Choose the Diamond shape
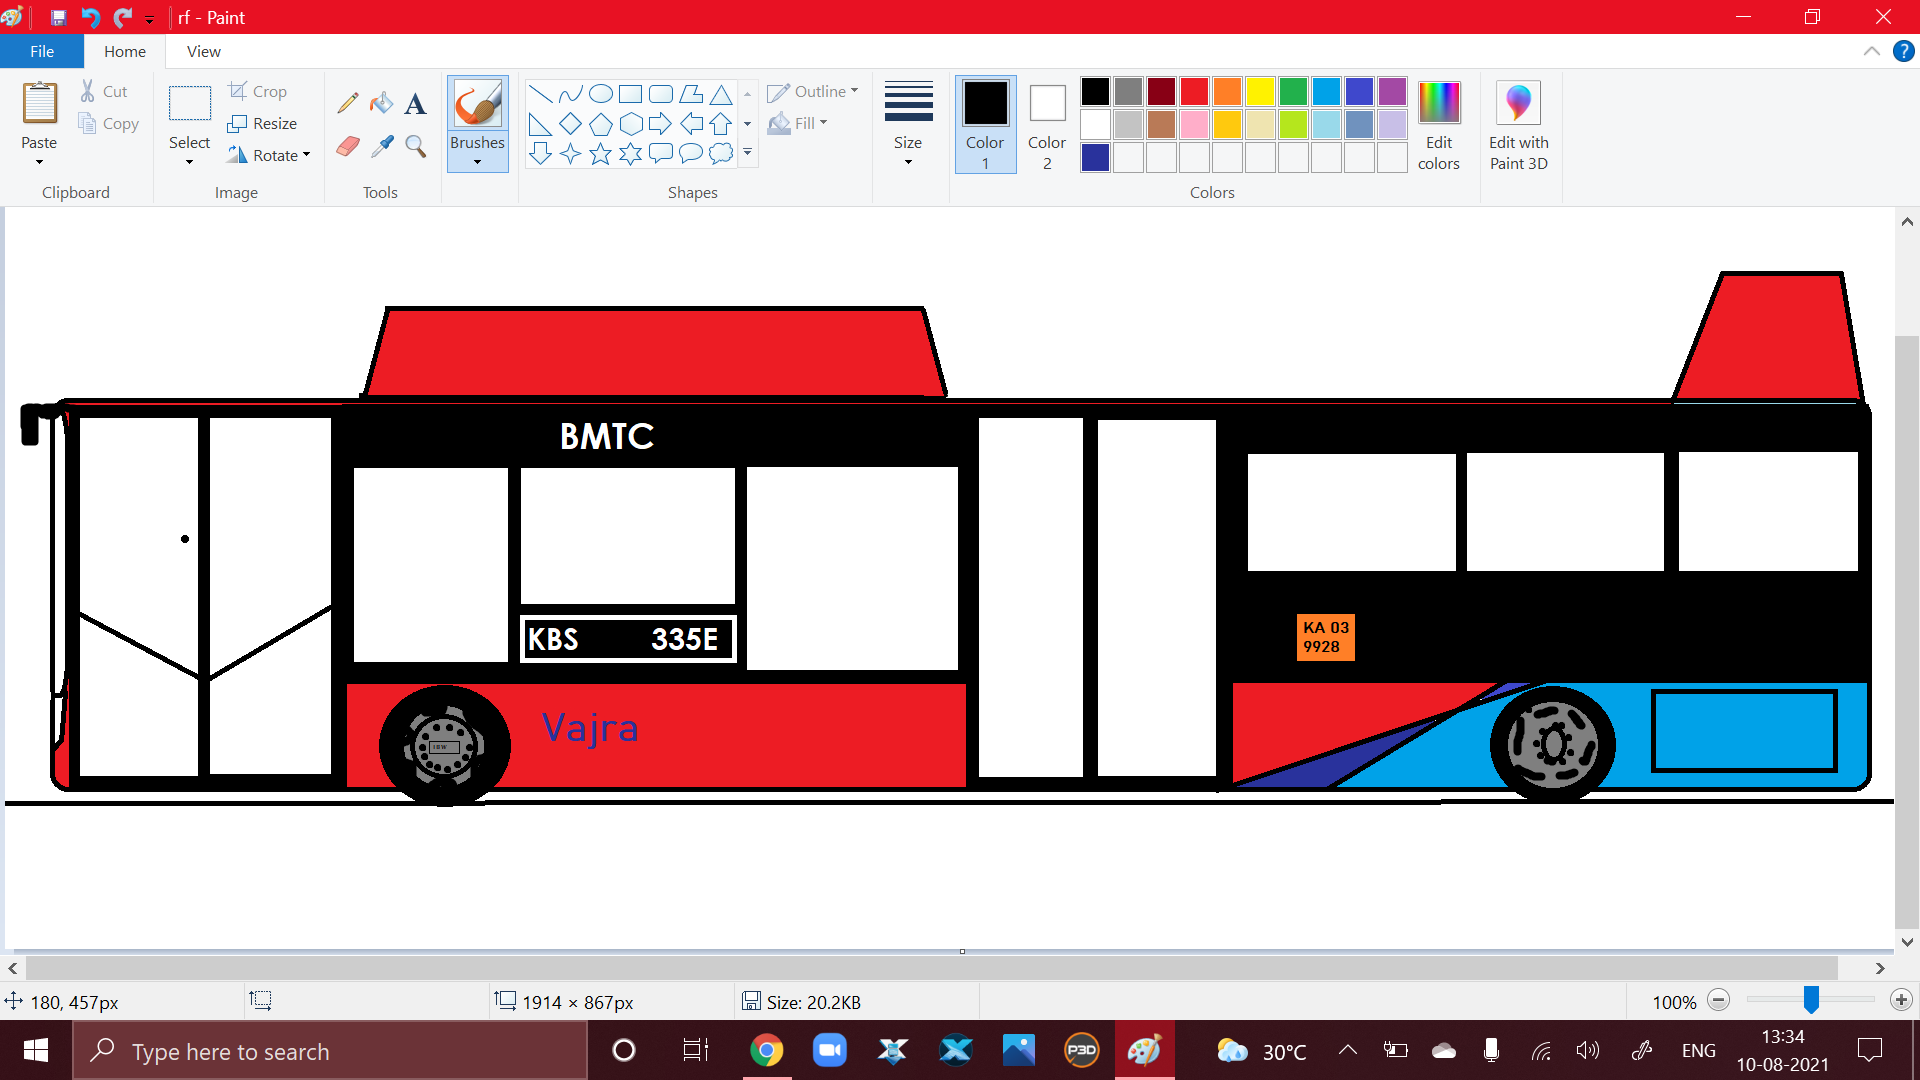This screenshot has height=1080, width=1920. [570, 124]
